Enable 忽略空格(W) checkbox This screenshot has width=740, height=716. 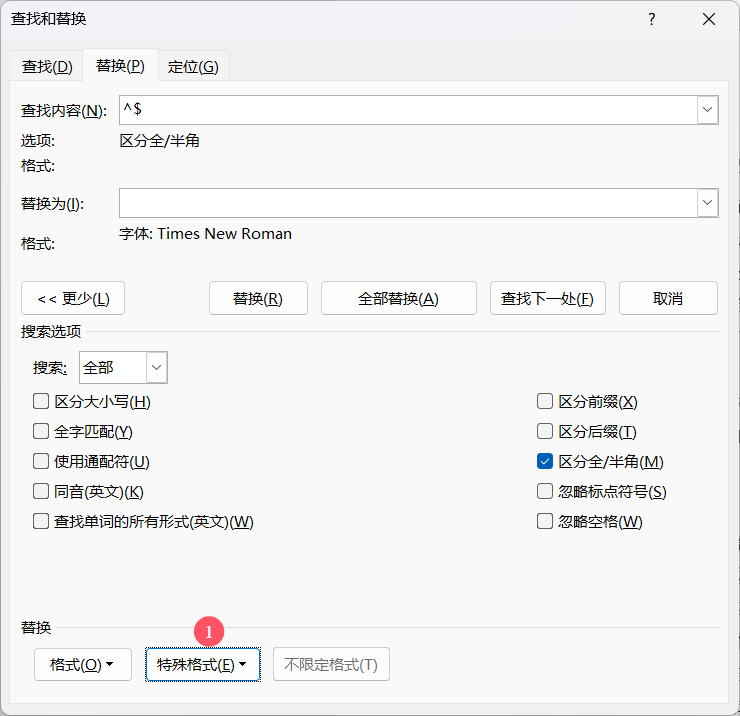tap(545, 522)
